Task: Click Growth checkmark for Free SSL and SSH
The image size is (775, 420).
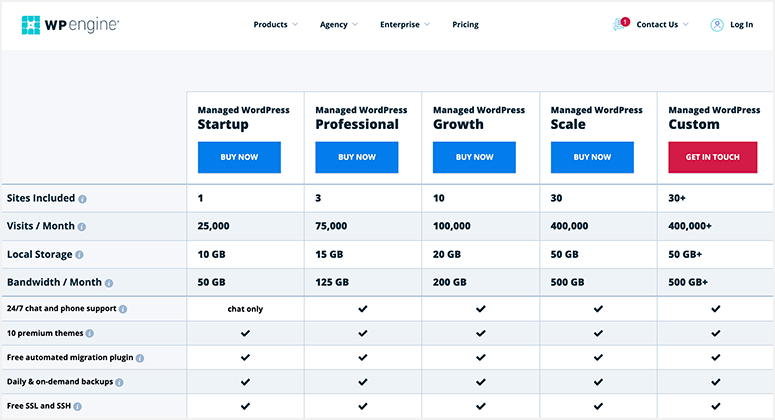Action: pyautogui.click(x=480, y=406)
